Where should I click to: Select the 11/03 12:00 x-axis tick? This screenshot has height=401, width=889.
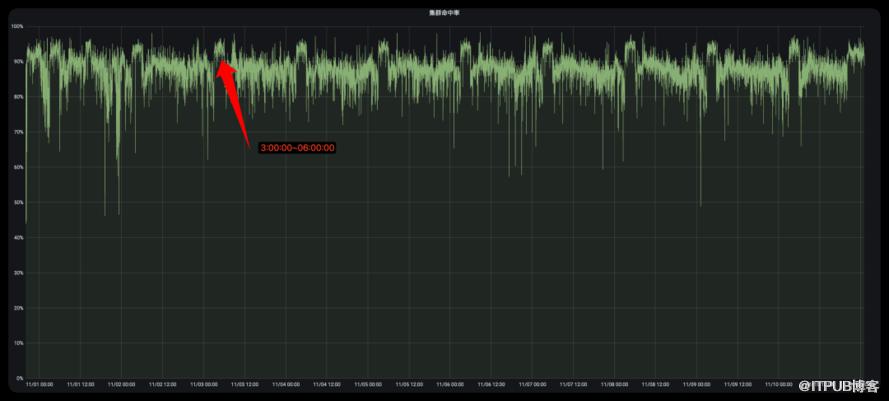pyautogui.click(x=245, y=385)
